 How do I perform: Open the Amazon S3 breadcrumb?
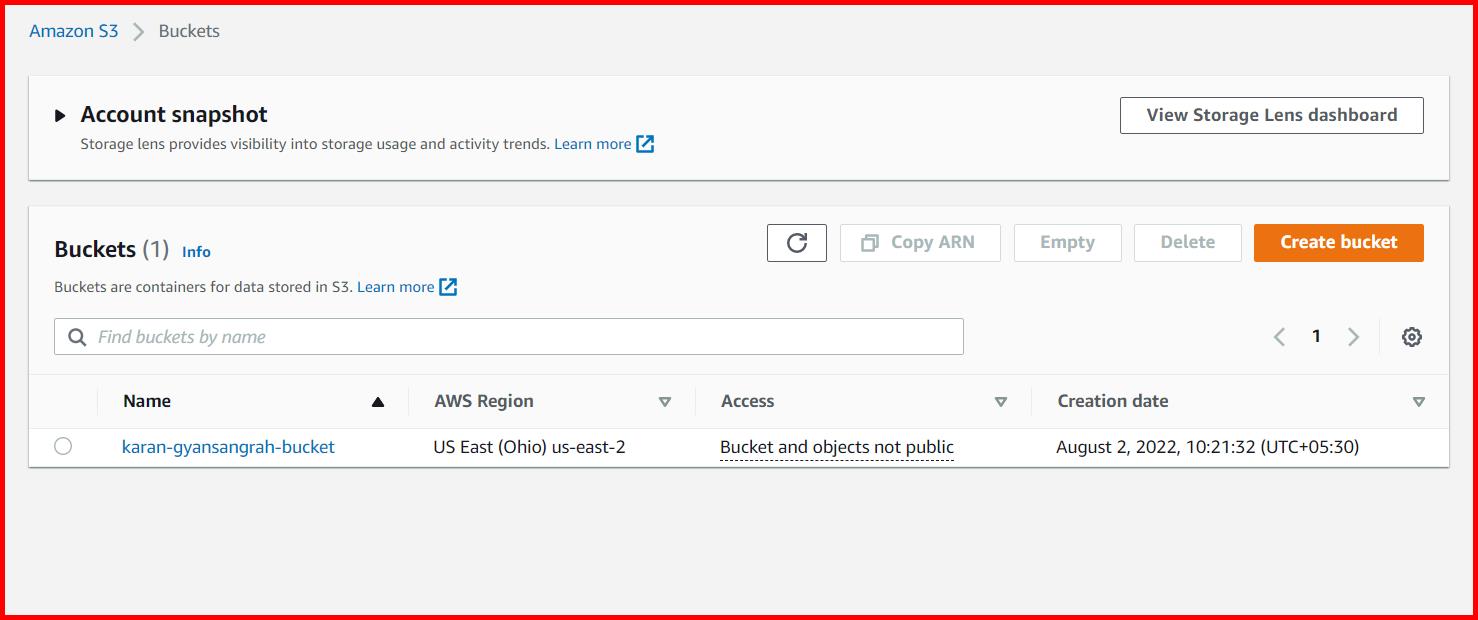point(73,30)
